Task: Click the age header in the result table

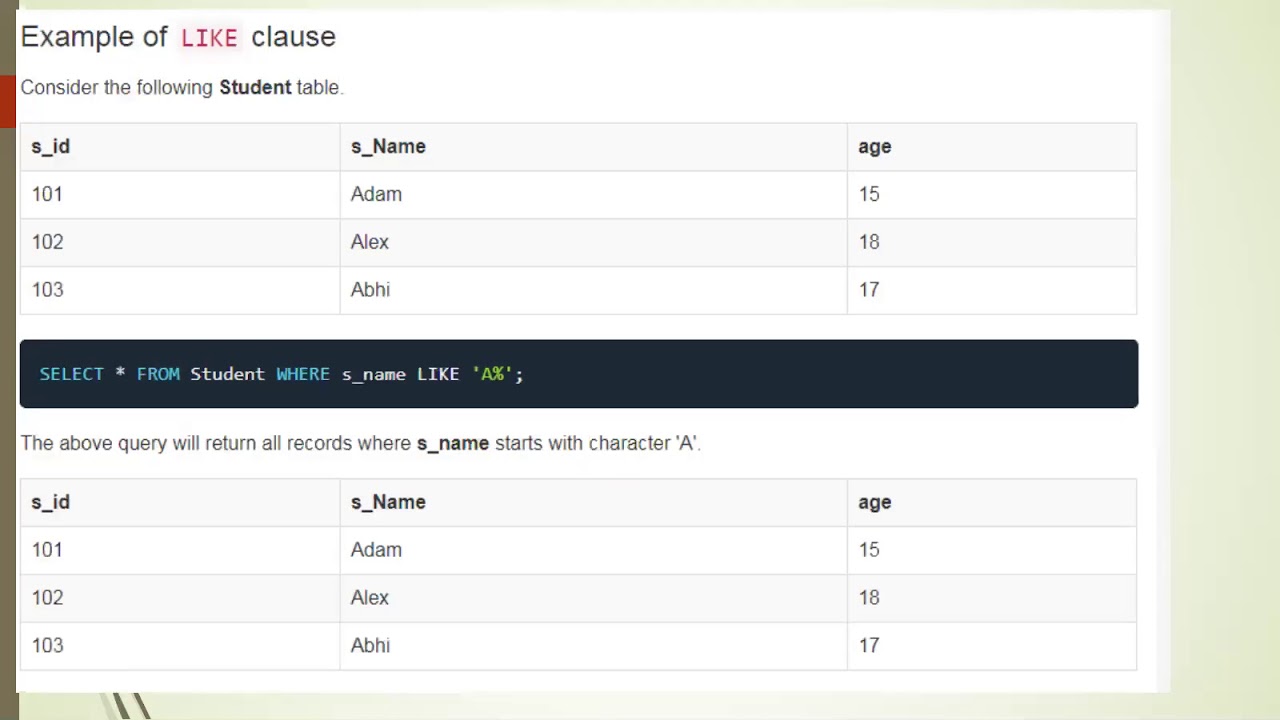Action: point(874,502)
